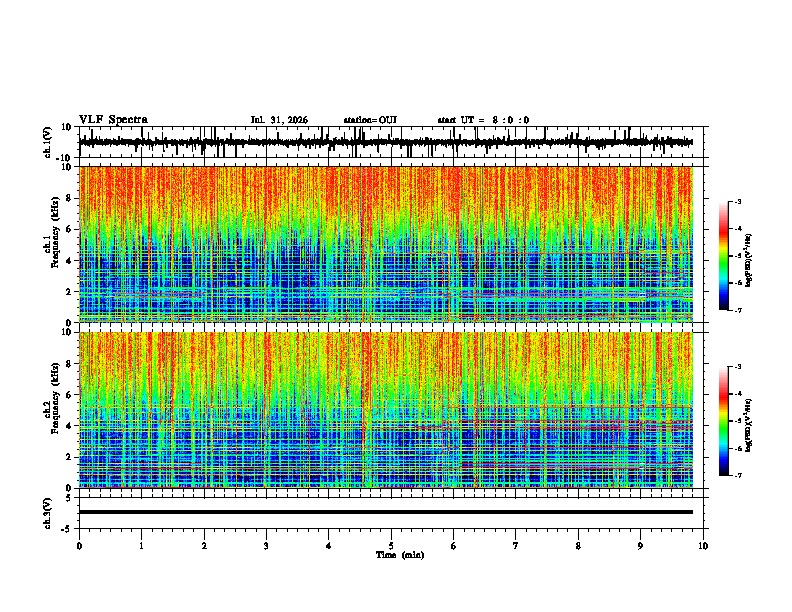Select the date label 'Jul. 31, 2026'

point(279,120)
